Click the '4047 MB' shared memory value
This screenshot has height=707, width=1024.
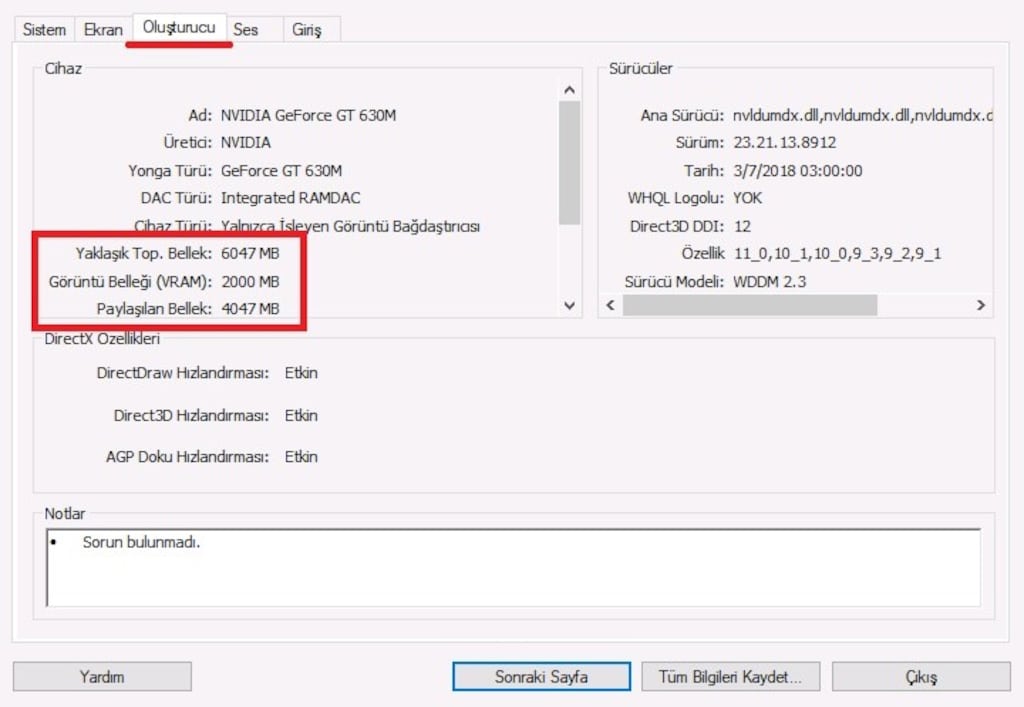250,309
